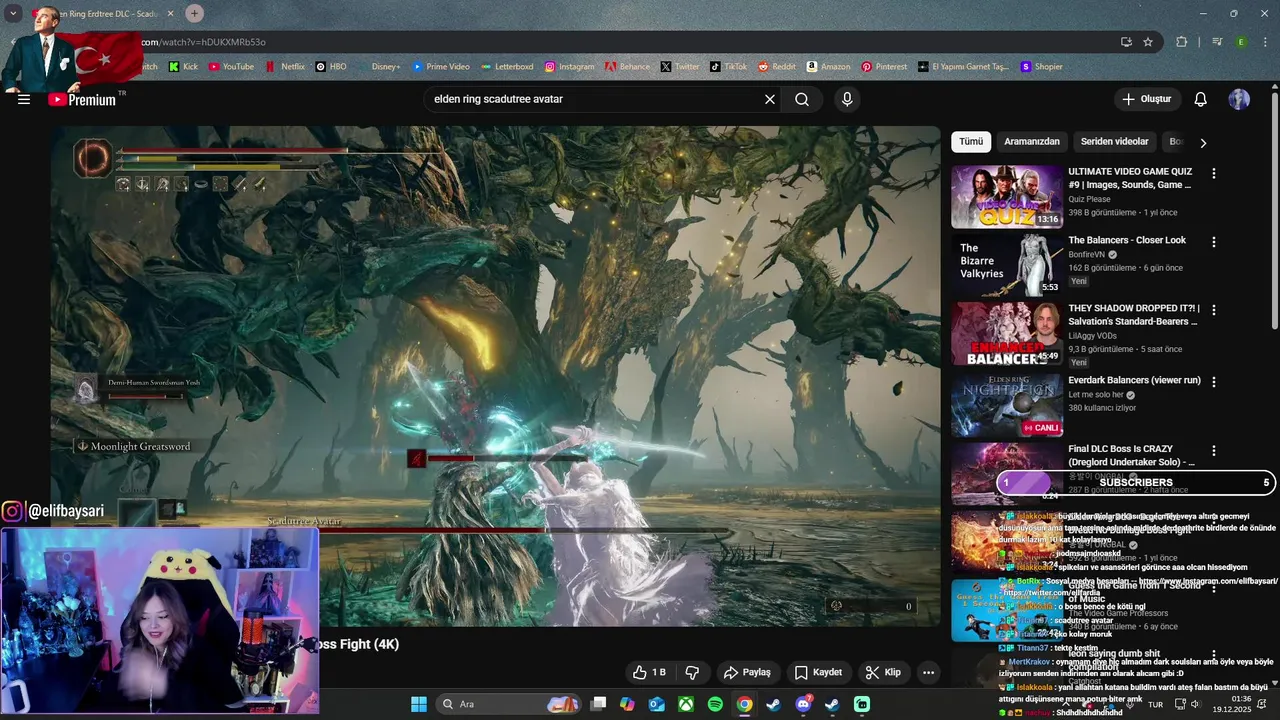Image resolution: width=1280 pixels, height=720 pixels.
Task: Open the Prime Video bookmark
Action: coord(441,67)
